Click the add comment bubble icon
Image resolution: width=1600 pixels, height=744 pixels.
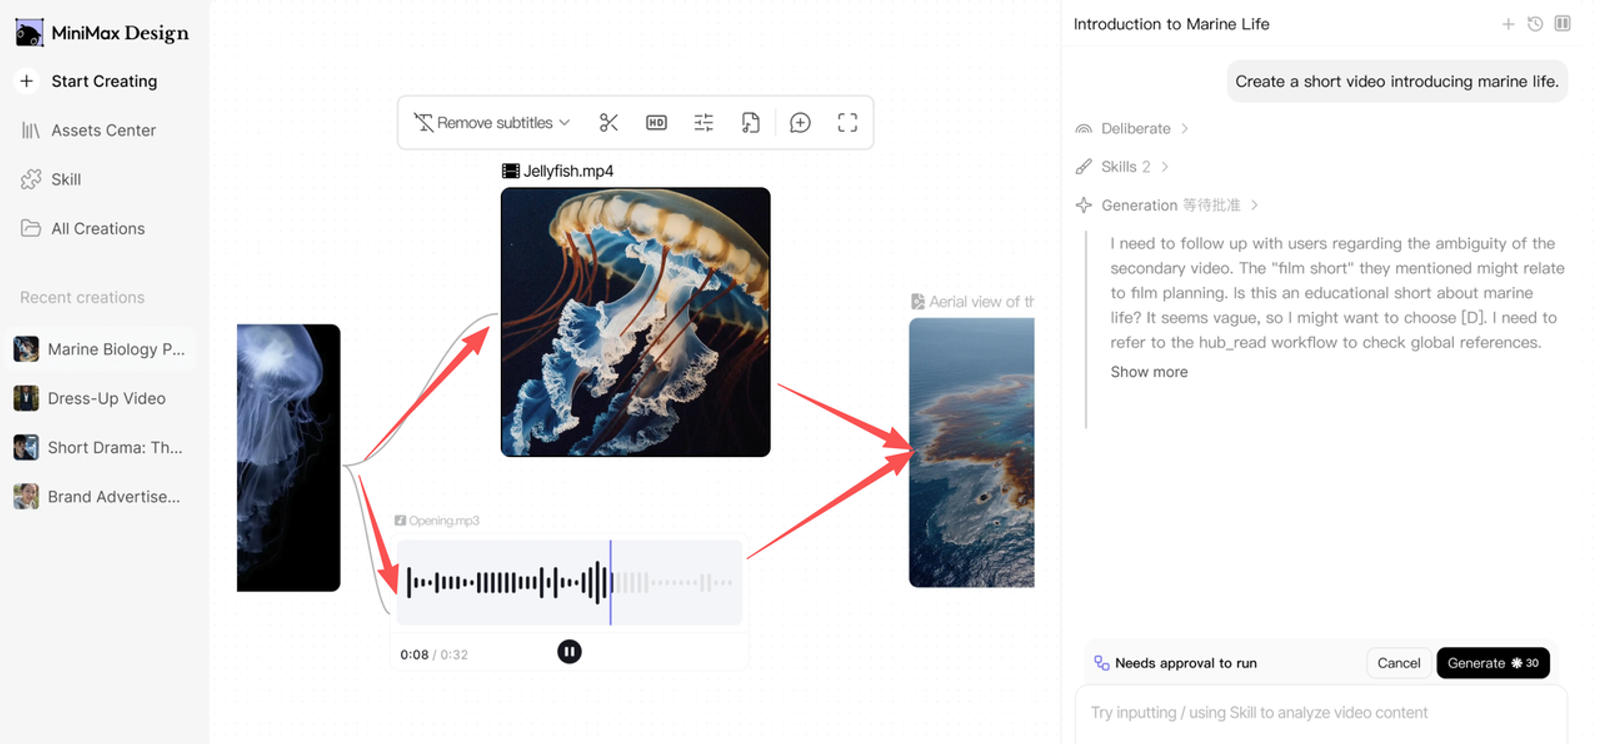800,123
